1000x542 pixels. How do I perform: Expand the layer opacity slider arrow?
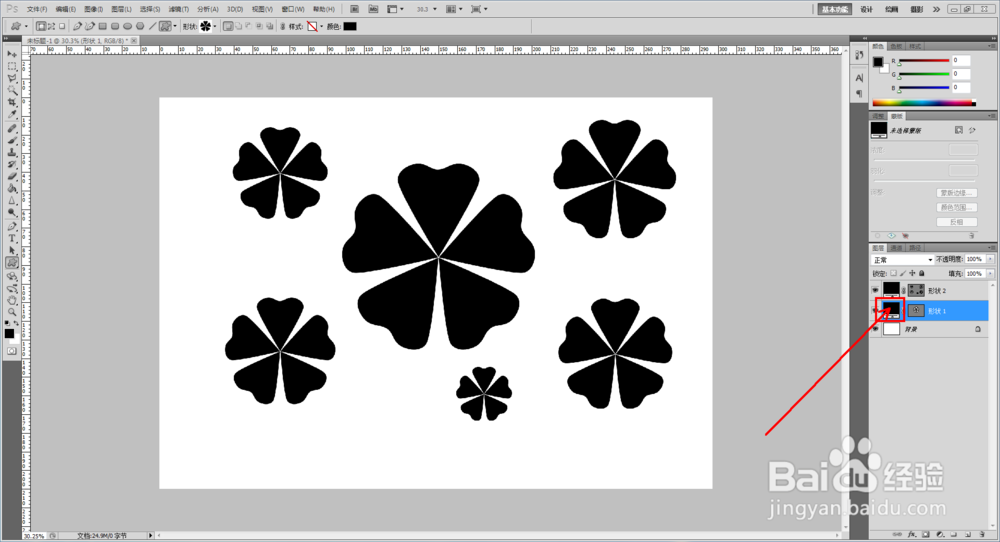[990, 260]
